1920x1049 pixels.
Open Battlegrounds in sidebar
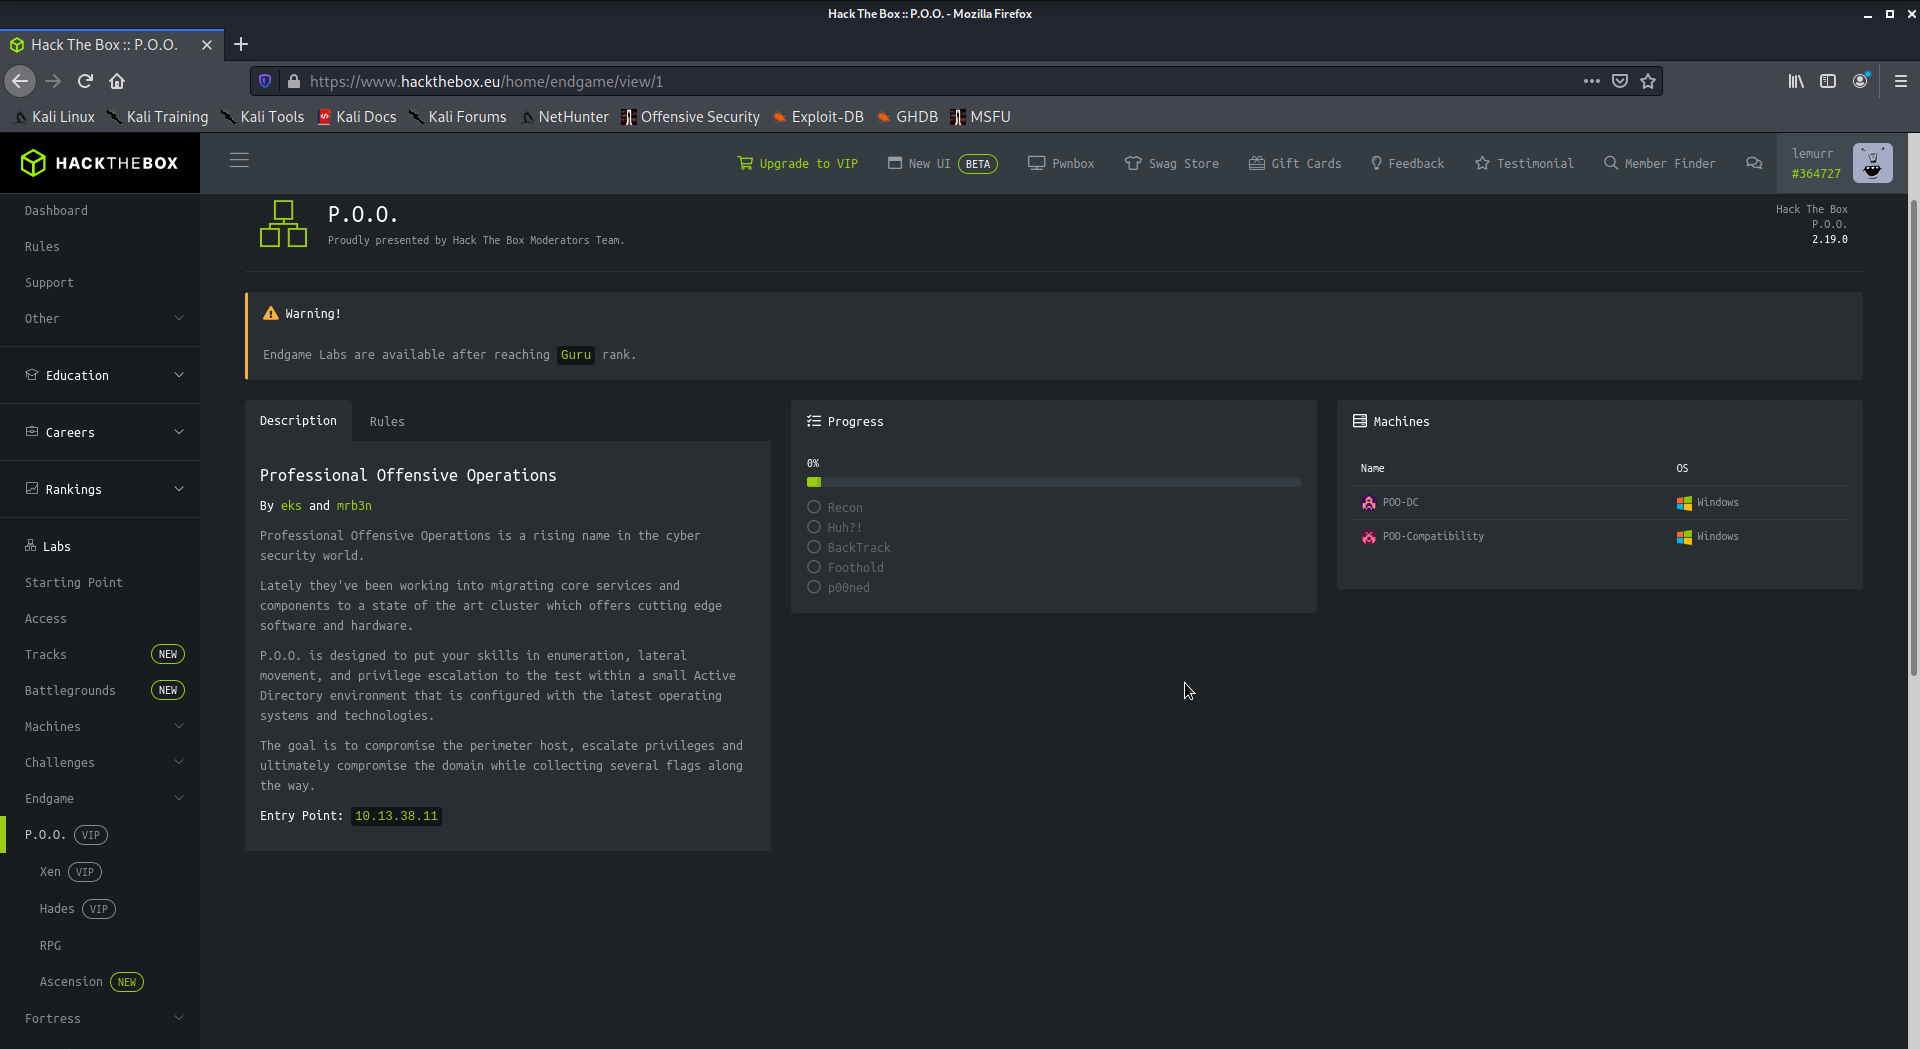[x=70, y=691]
